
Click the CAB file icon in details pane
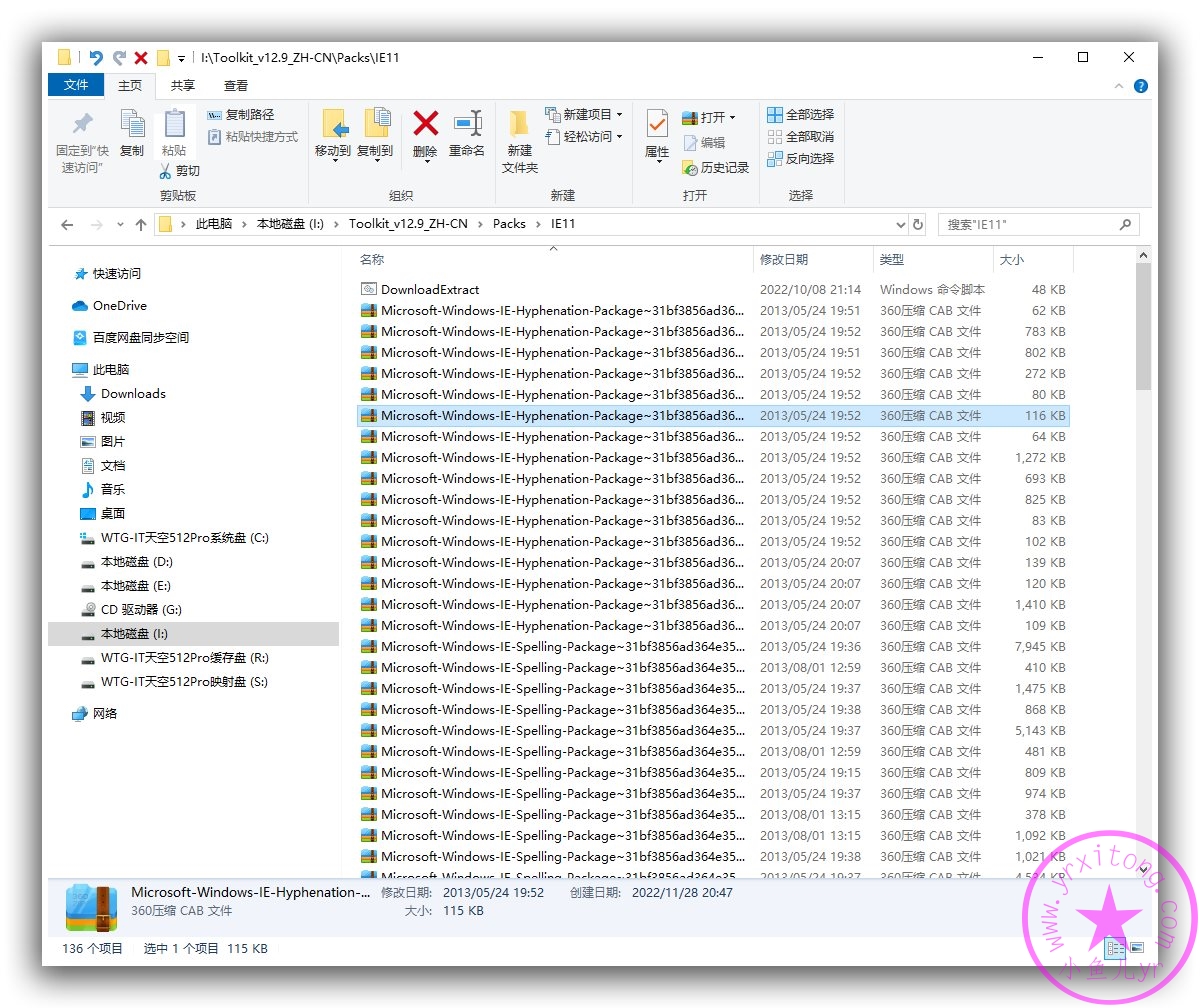coord(91,907)
